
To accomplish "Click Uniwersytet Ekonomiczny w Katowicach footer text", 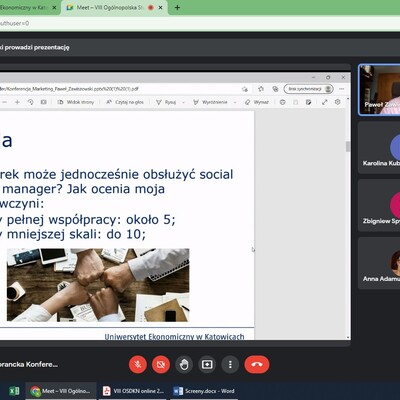I will (174, 337).
